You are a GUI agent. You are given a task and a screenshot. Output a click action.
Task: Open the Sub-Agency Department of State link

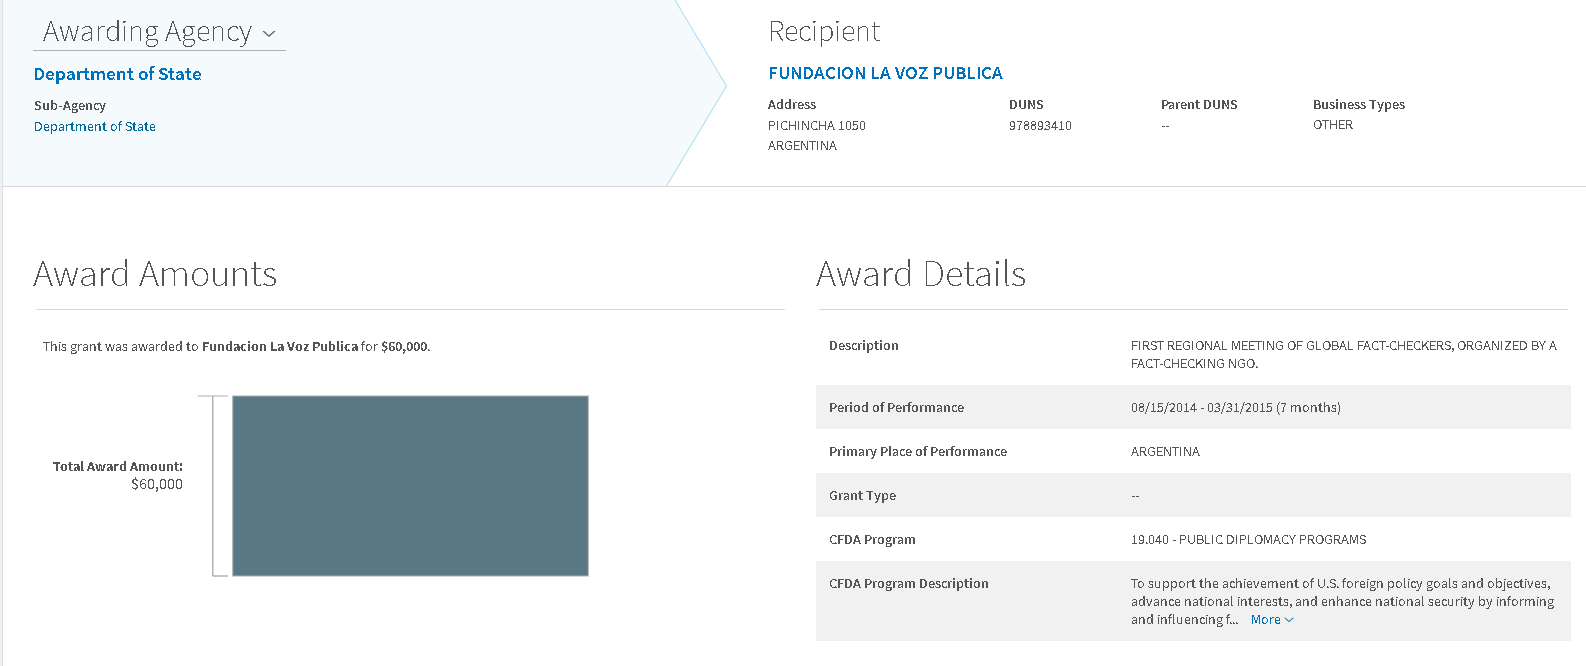tap(95, 127)
